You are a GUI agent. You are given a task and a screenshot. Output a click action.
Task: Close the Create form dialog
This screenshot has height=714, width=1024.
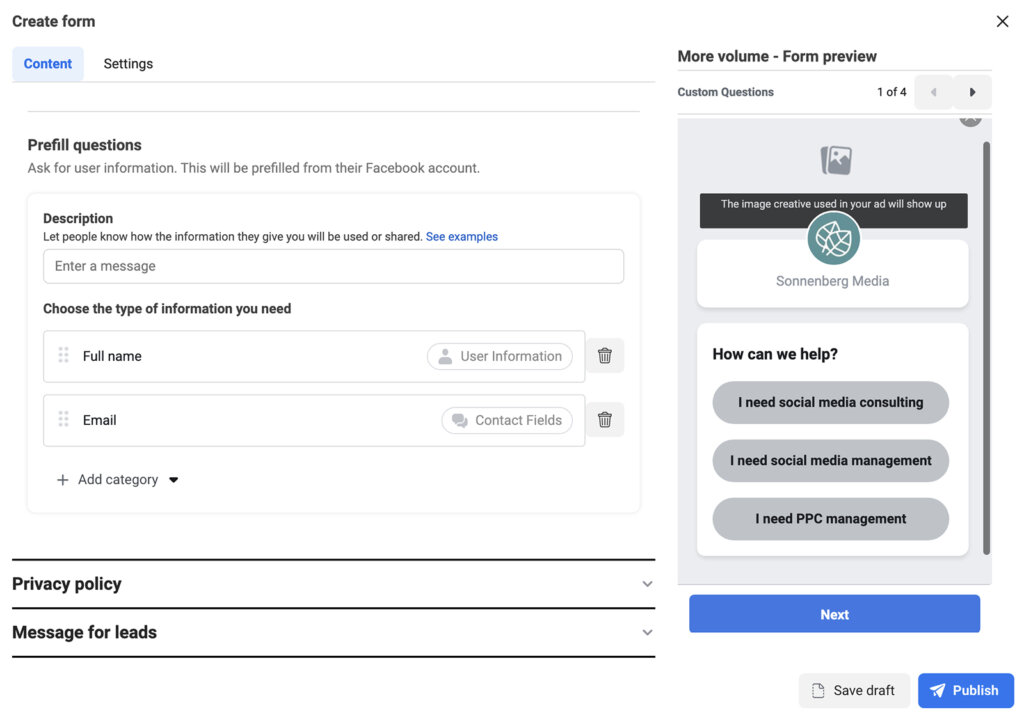pyautogui.click(x=1002, y=21)
